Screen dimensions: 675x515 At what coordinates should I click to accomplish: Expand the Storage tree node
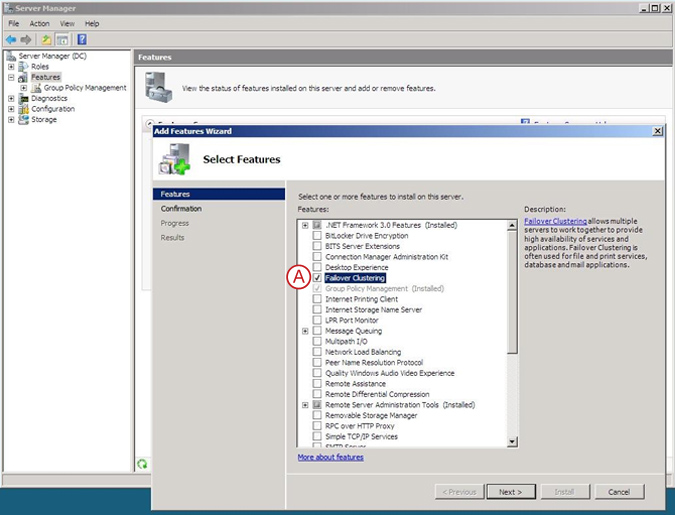(11, 120)
